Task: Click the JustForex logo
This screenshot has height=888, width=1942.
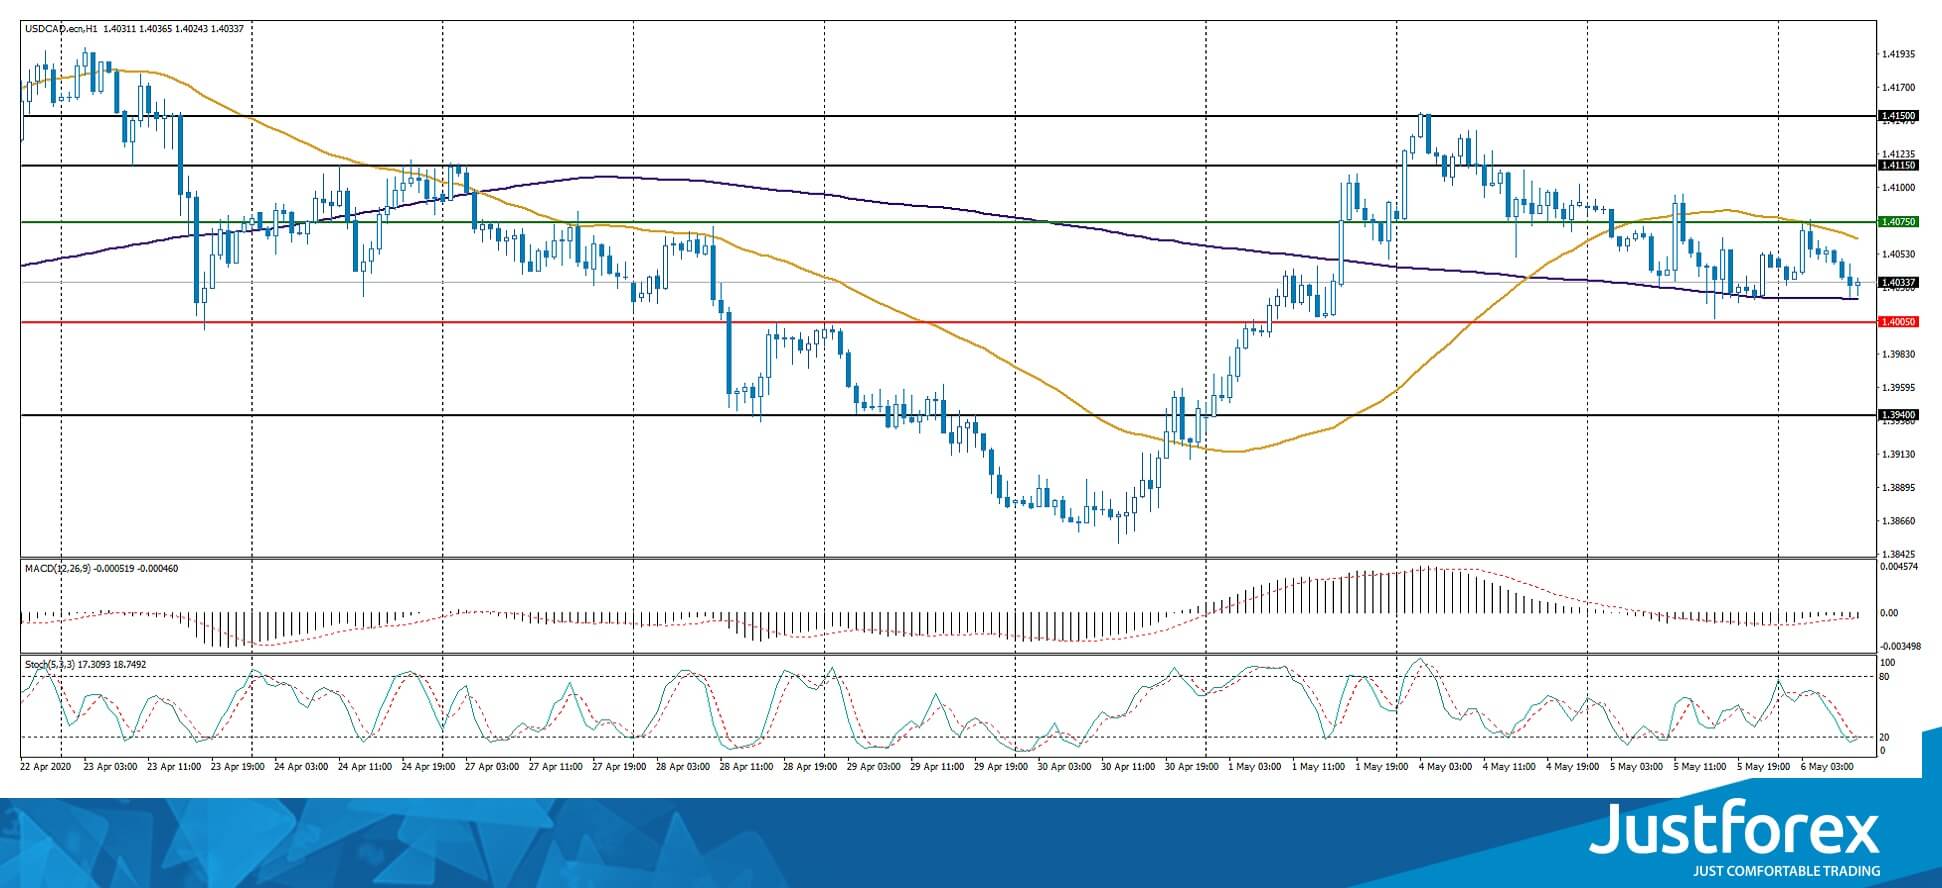Action: pyautogui.click(x=1734, y=840)
